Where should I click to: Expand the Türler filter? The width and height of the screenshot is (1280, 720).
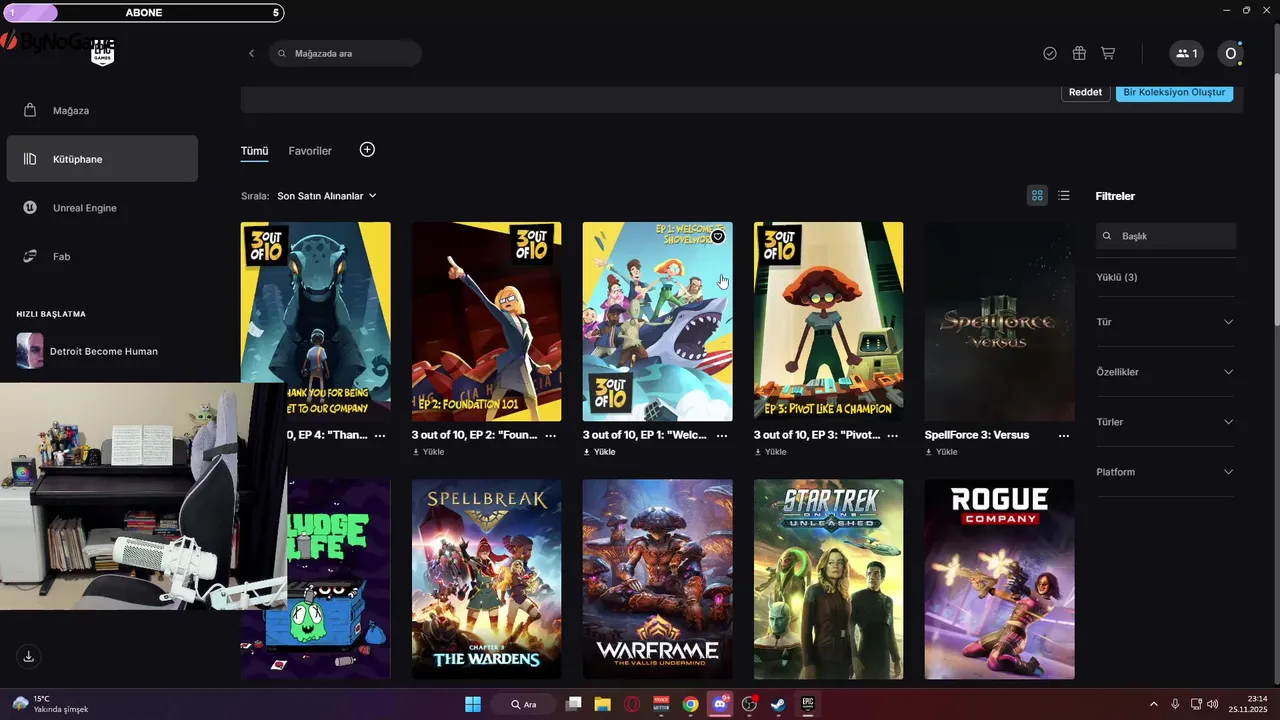click(1166, 422)
